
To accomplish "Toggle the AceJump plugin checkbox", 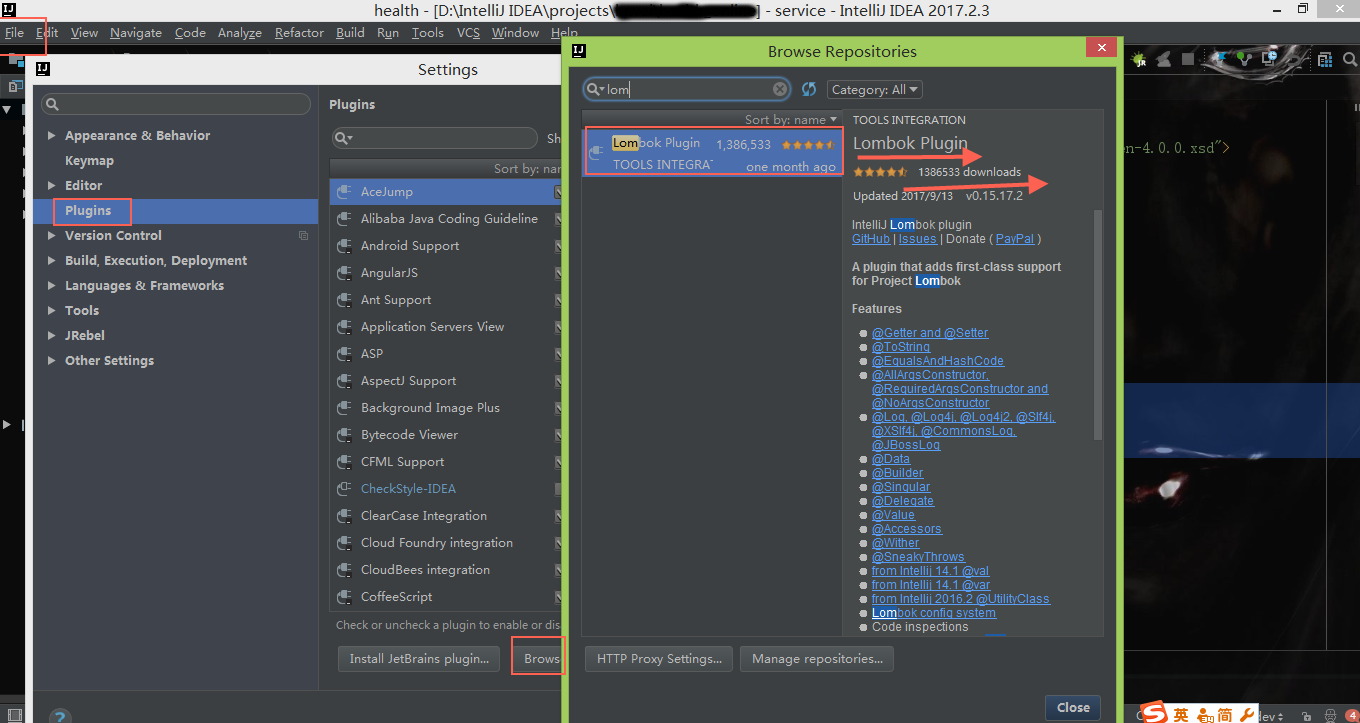I will 558,192.
